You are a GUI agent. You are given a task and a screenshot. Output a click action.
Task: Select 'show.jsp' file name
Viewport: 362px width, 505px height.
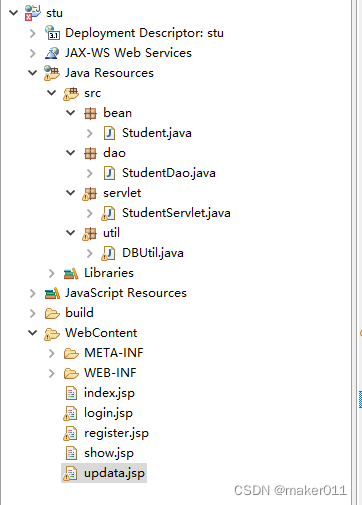(x=109, y=453)
